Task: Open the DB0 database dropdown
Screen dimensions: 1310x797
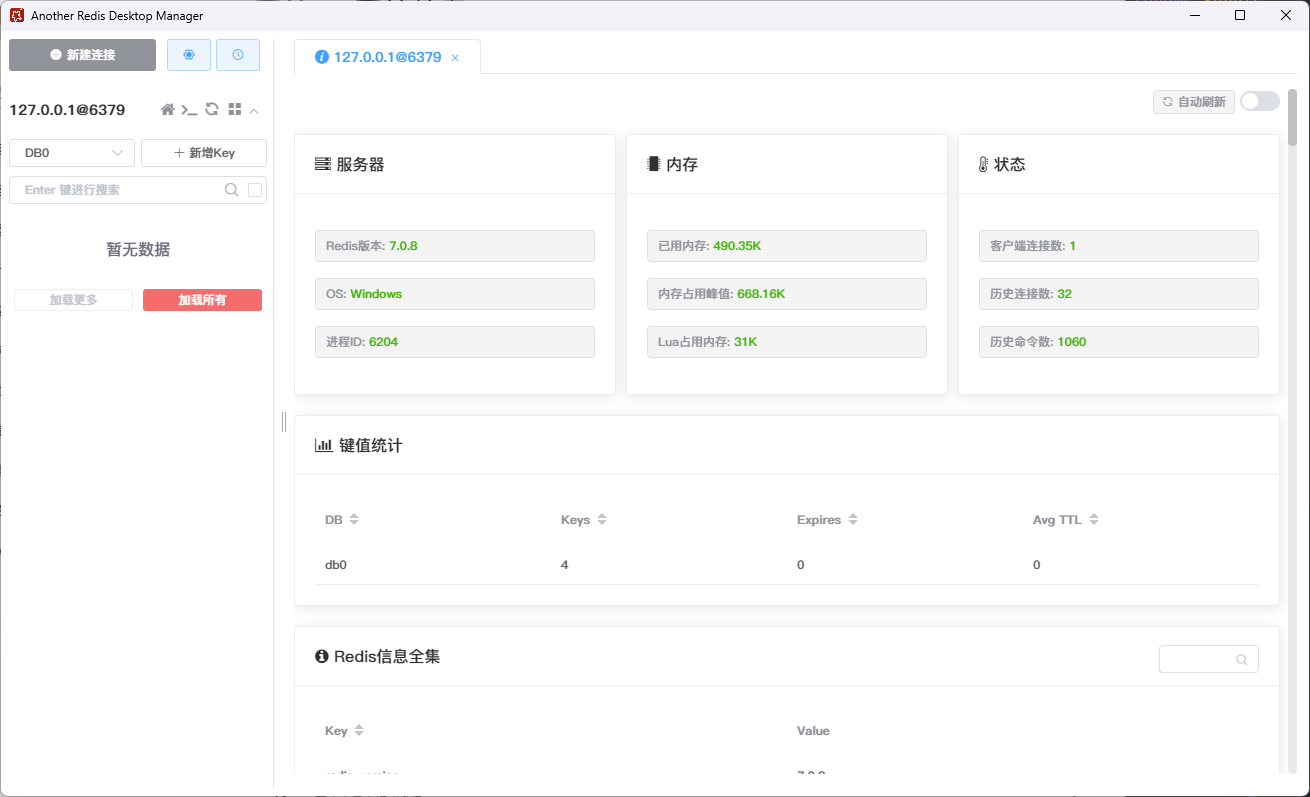Action: pyautogui.click(x=72, y=153)
